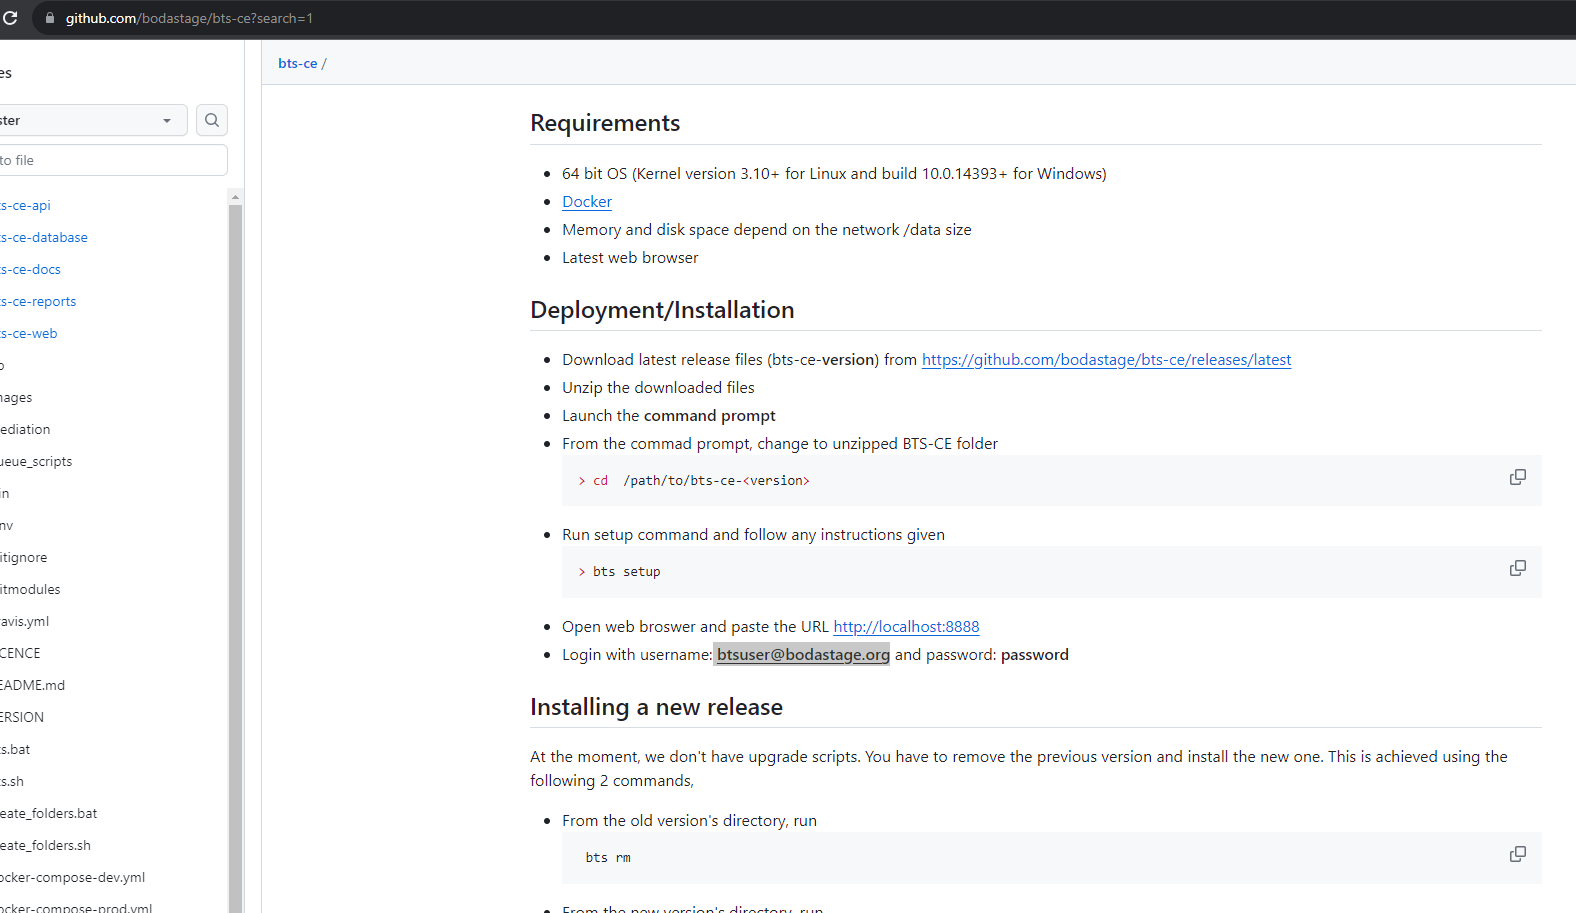The width and height of the screenshot is (1576, 913).
Task: Open the .gitignore file
Action: click(x=24, y=557)
